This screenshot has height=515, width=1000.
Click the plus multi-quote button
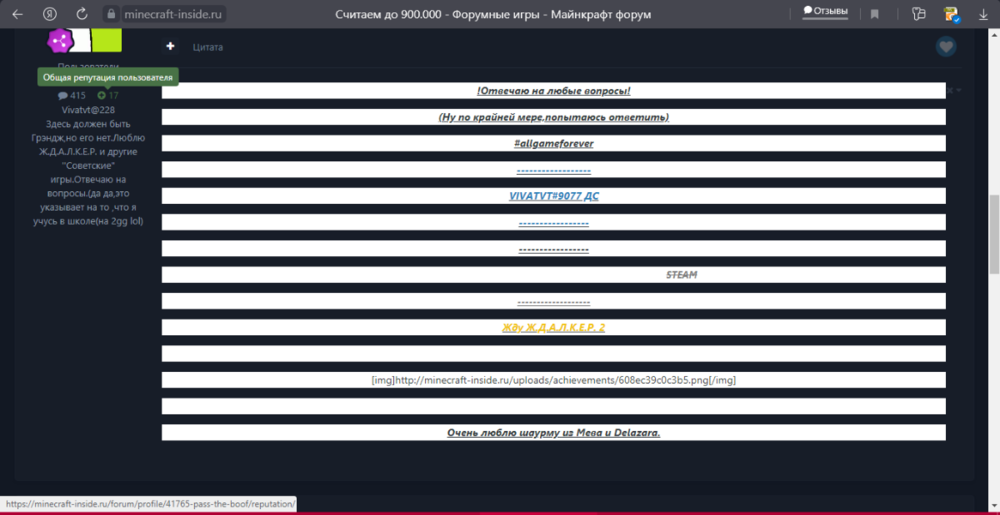(170, 47)
